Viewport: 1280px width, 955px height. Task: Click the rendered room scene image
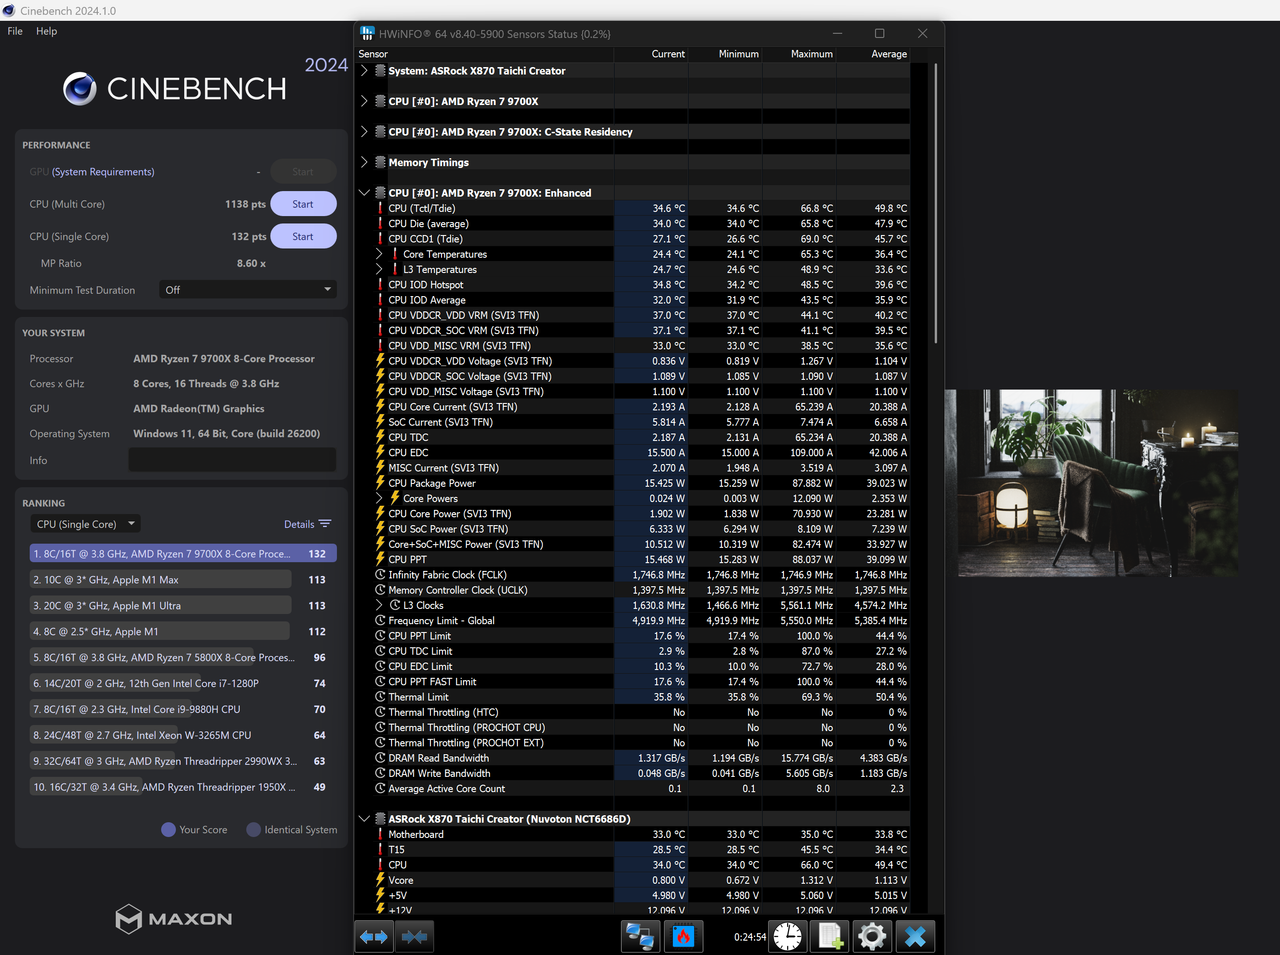(x=1098, y=483)
